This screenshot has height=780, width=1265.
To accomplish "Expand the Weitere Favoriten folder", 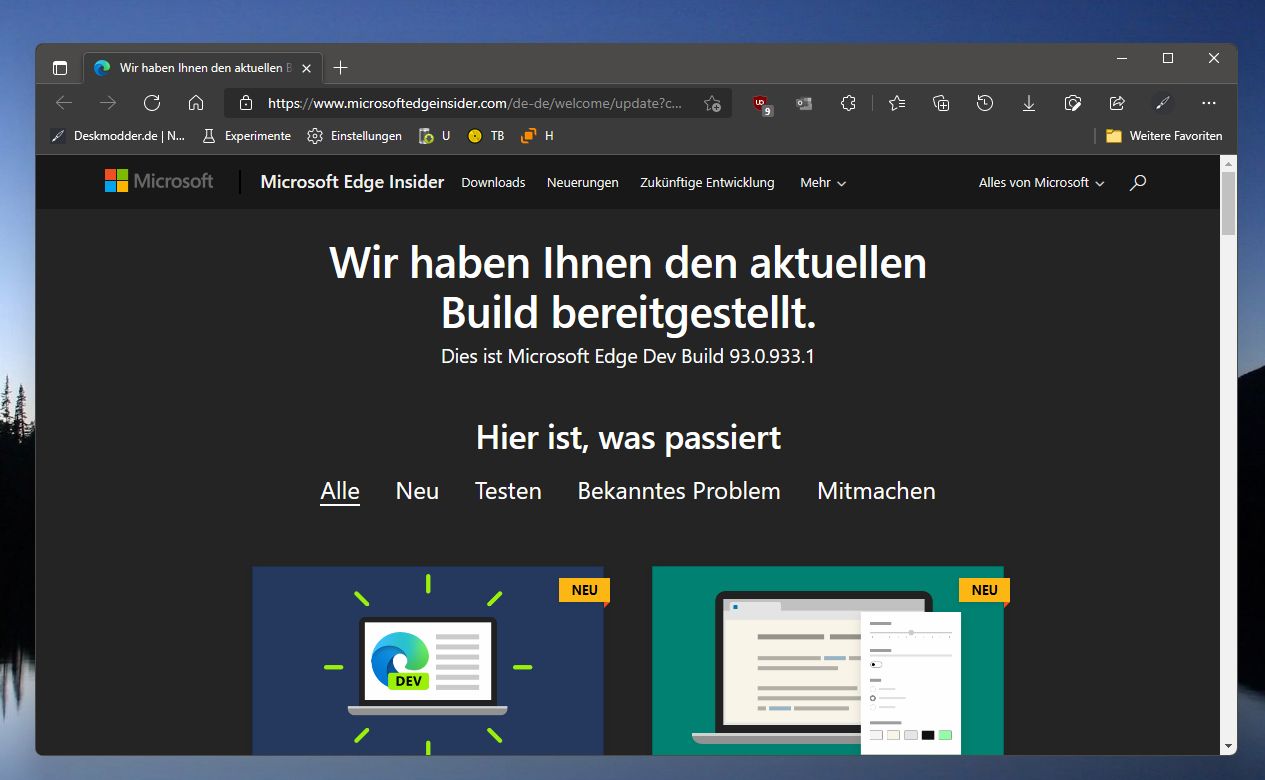I will (x=1164, y=136).
